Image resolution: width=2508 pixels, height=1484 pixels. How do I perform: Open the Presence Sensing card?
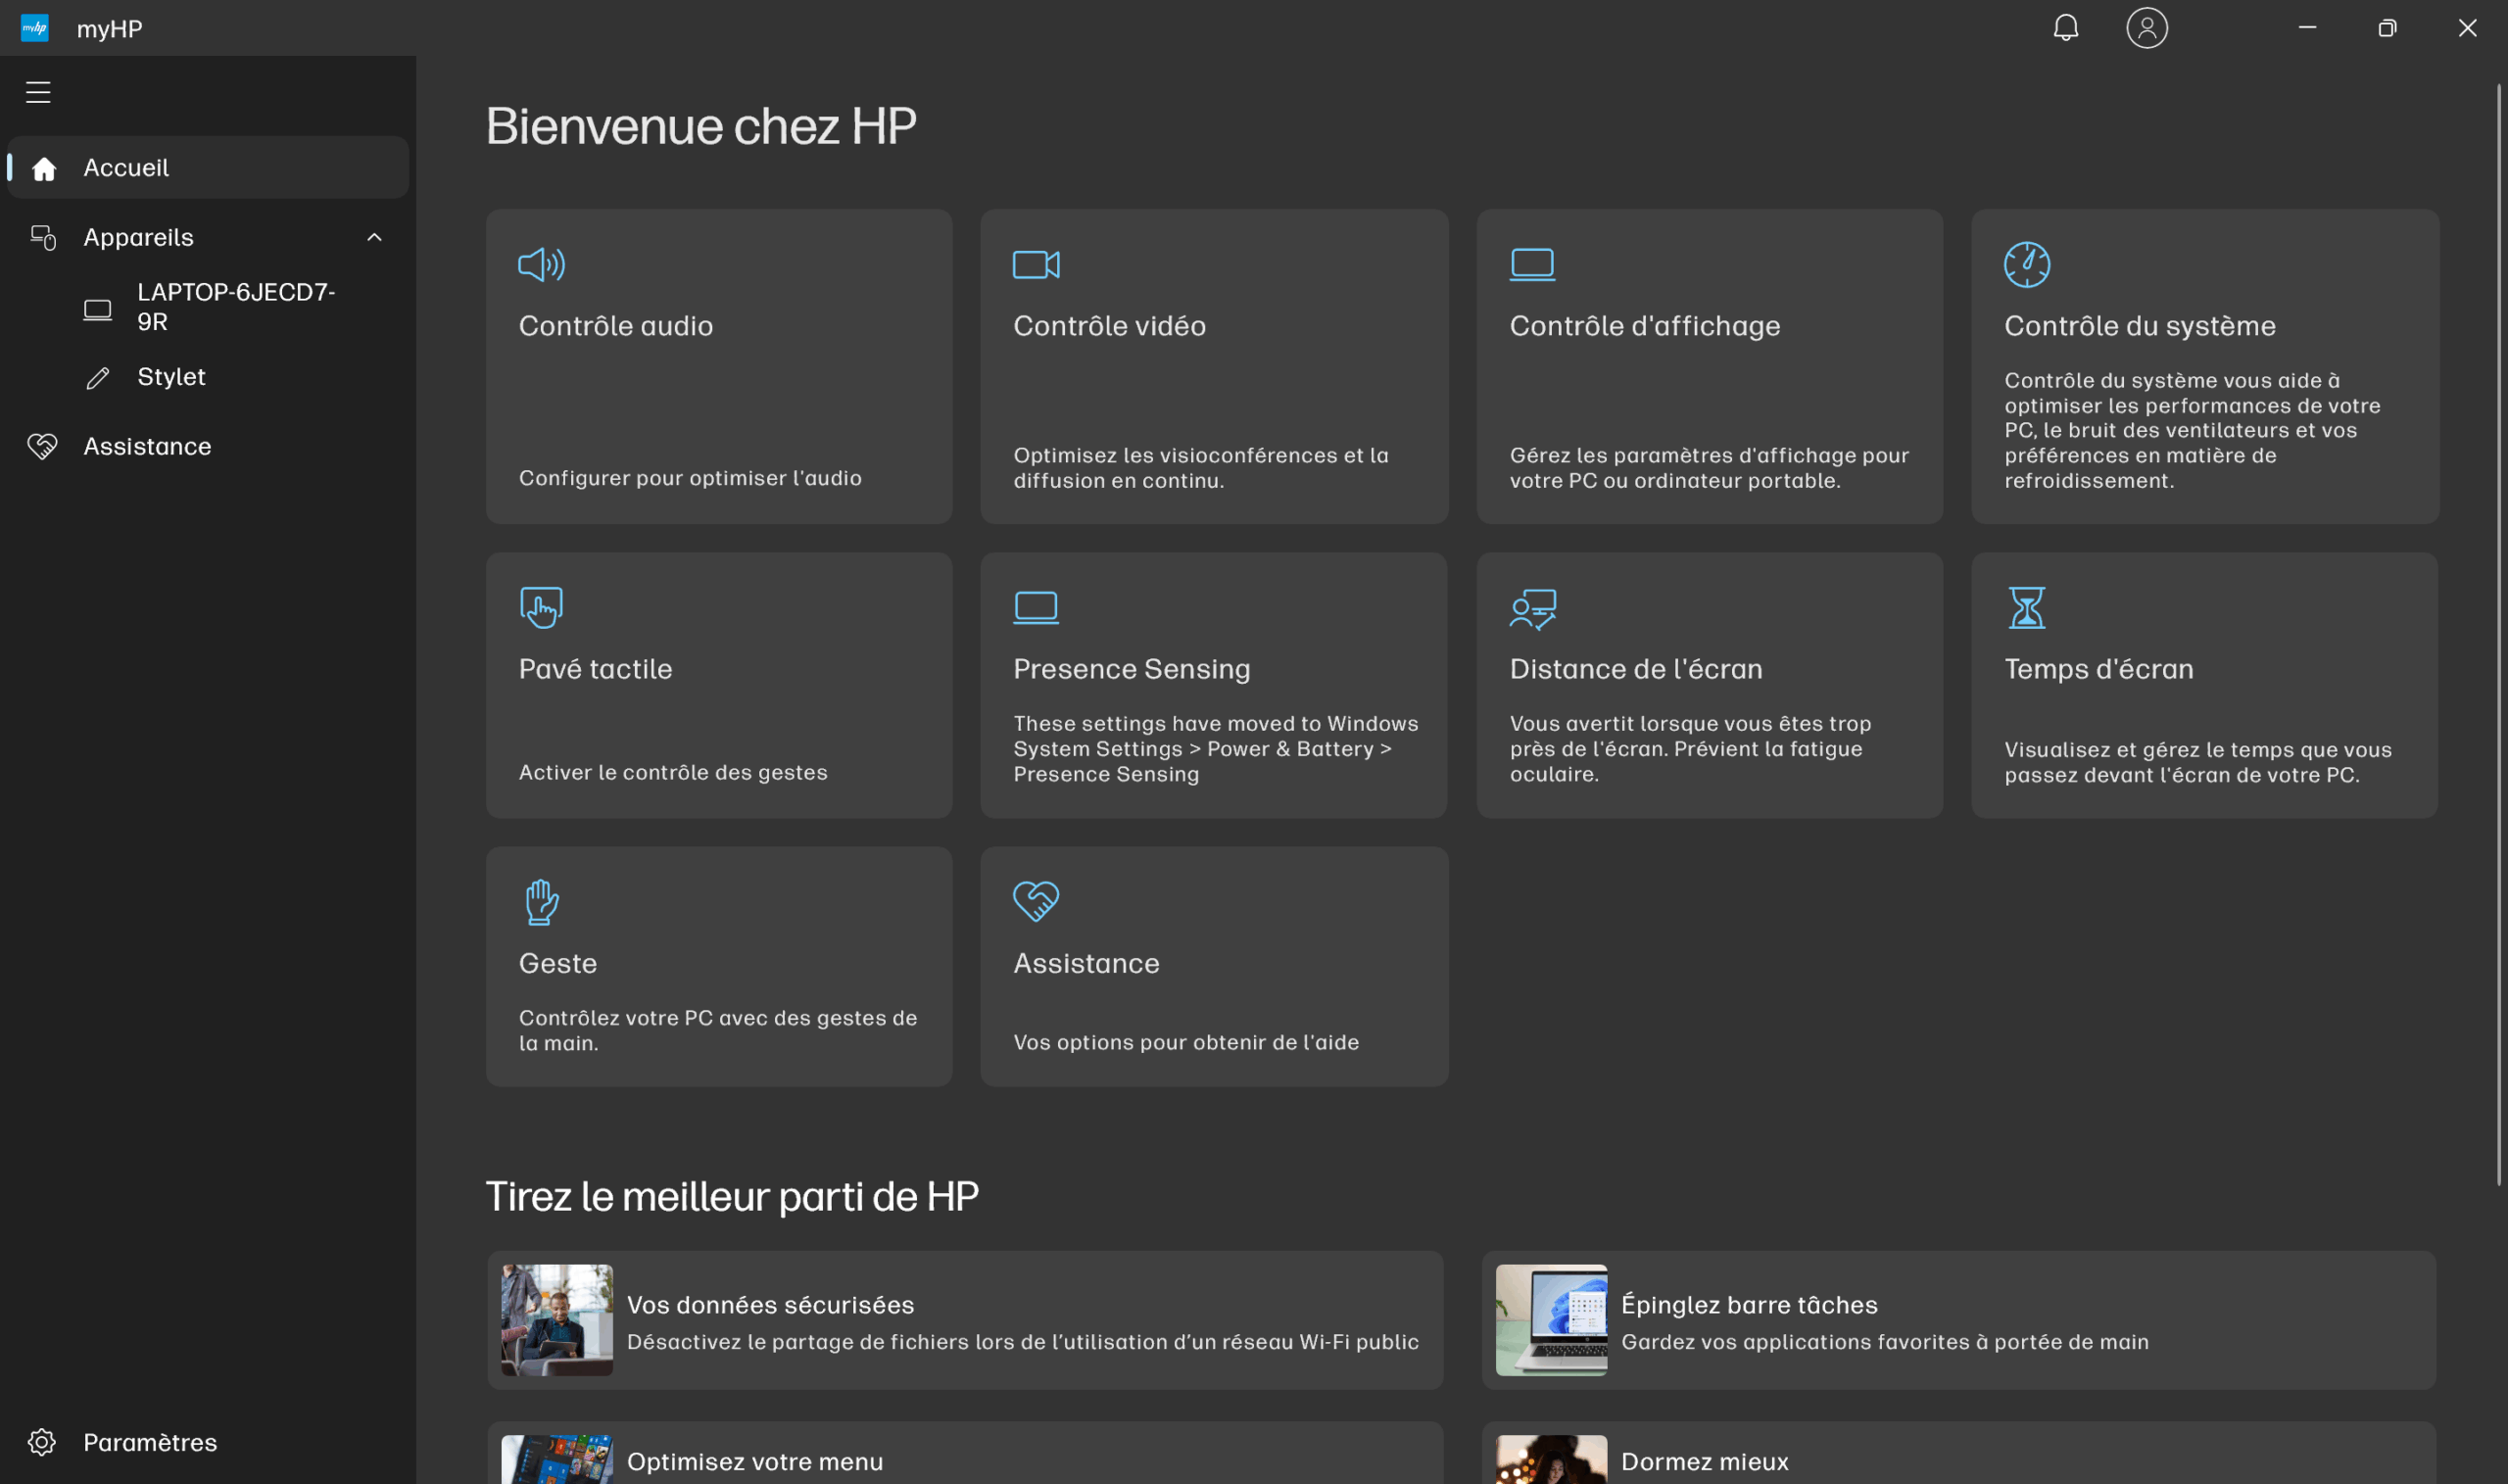(x=1213, y=685)
